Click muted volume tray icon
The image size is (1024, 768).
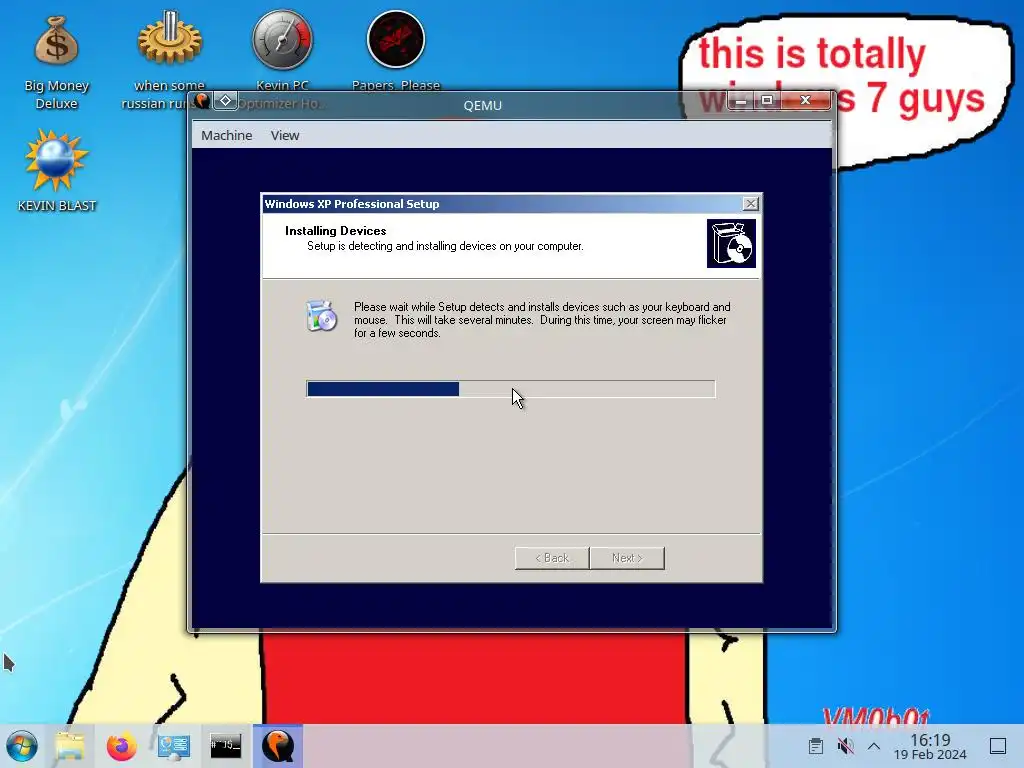pos(845,746)
